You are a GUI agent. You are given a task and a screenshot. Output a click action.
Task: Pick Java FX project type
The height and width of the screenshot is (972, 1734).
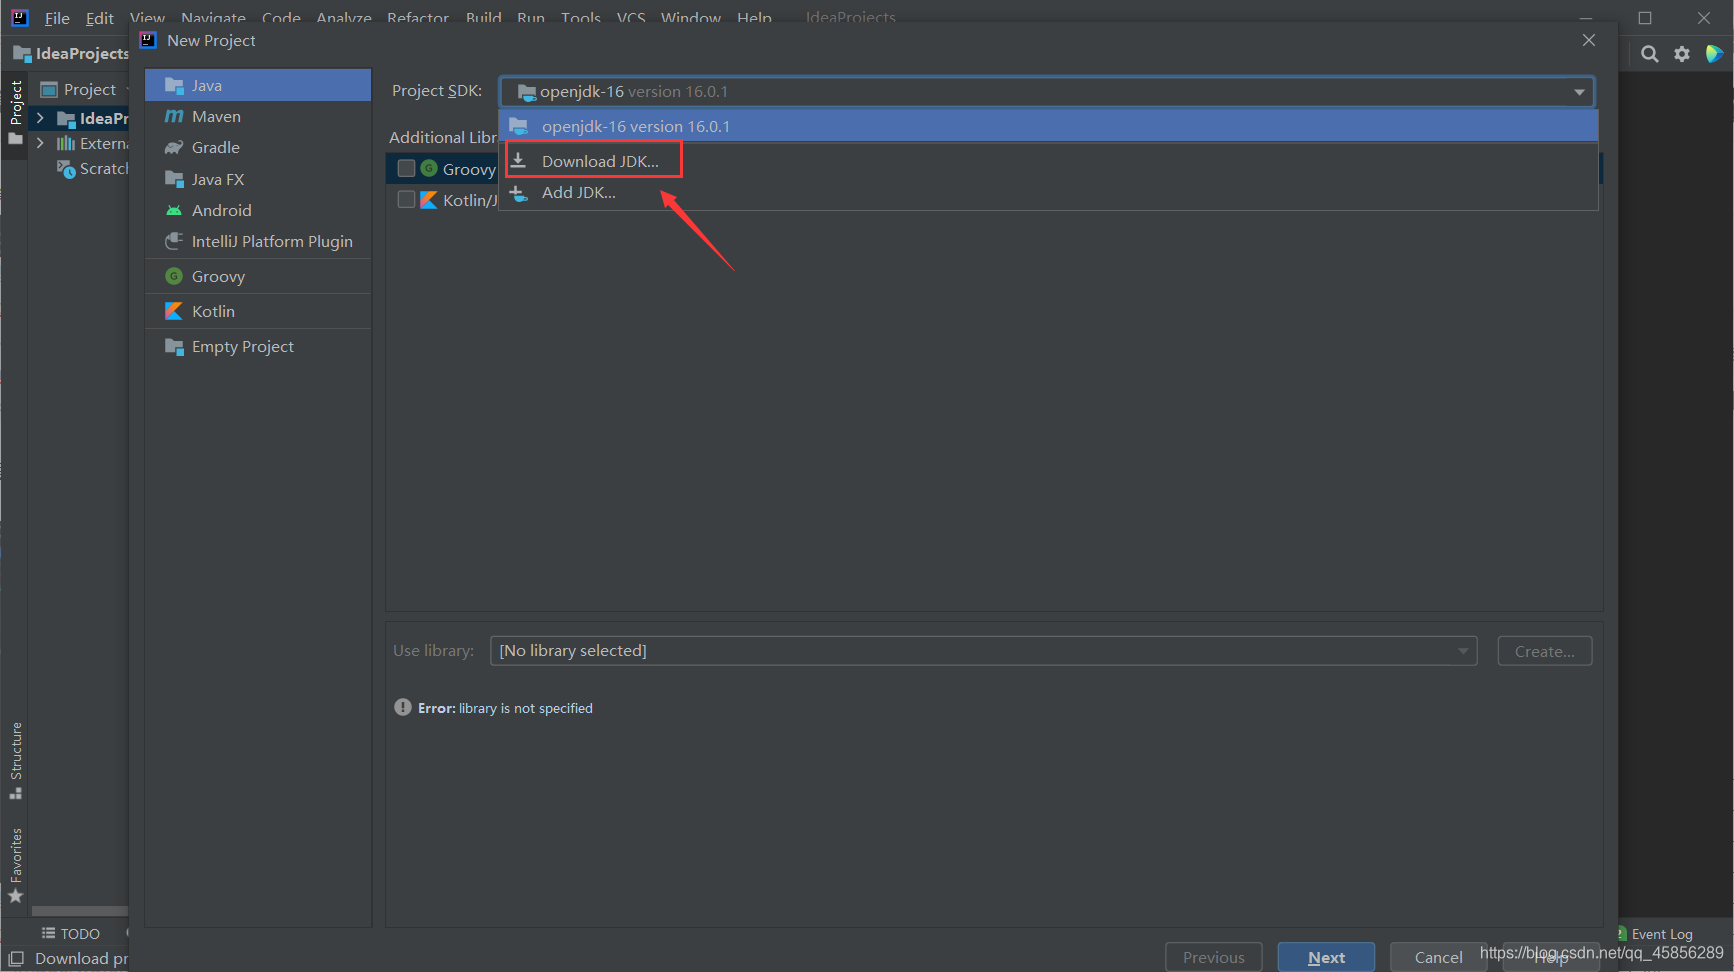point(258,179)
